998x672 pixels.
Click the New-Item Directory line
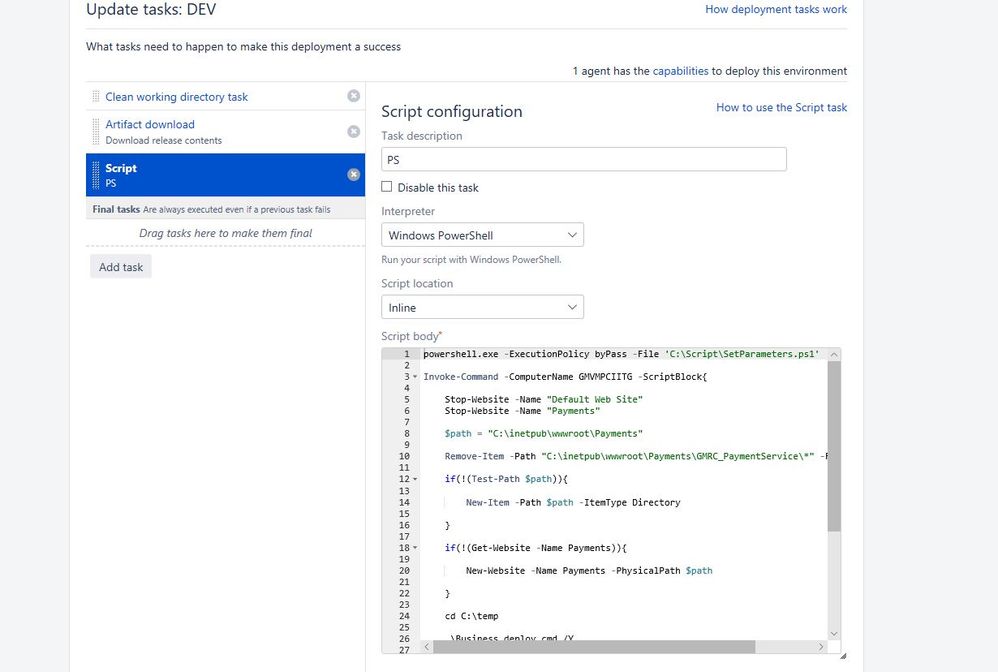[573, 503]
